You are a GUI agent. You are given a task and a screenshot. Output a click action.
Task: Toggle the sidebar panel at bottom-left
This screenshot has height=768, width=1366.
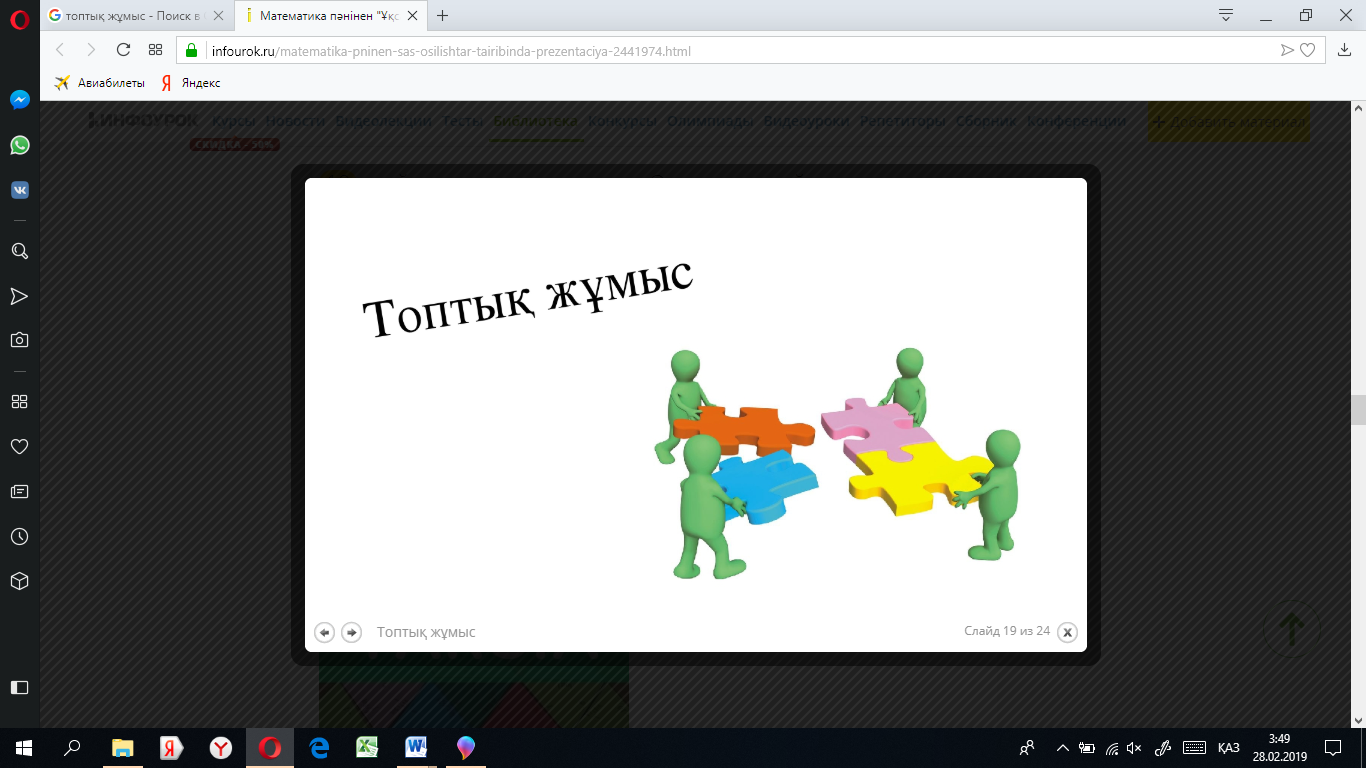[x=19, y=687]
